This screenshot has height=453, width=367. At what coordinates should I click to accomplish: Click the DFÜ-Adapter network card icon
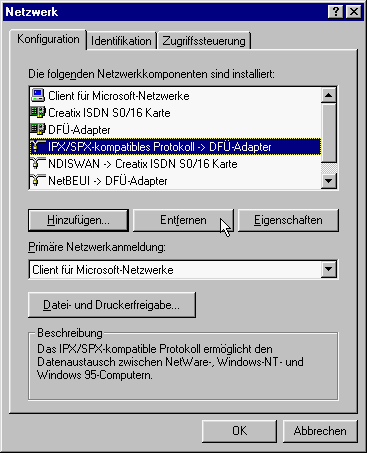pyautogui.click(x=38, y=129)
